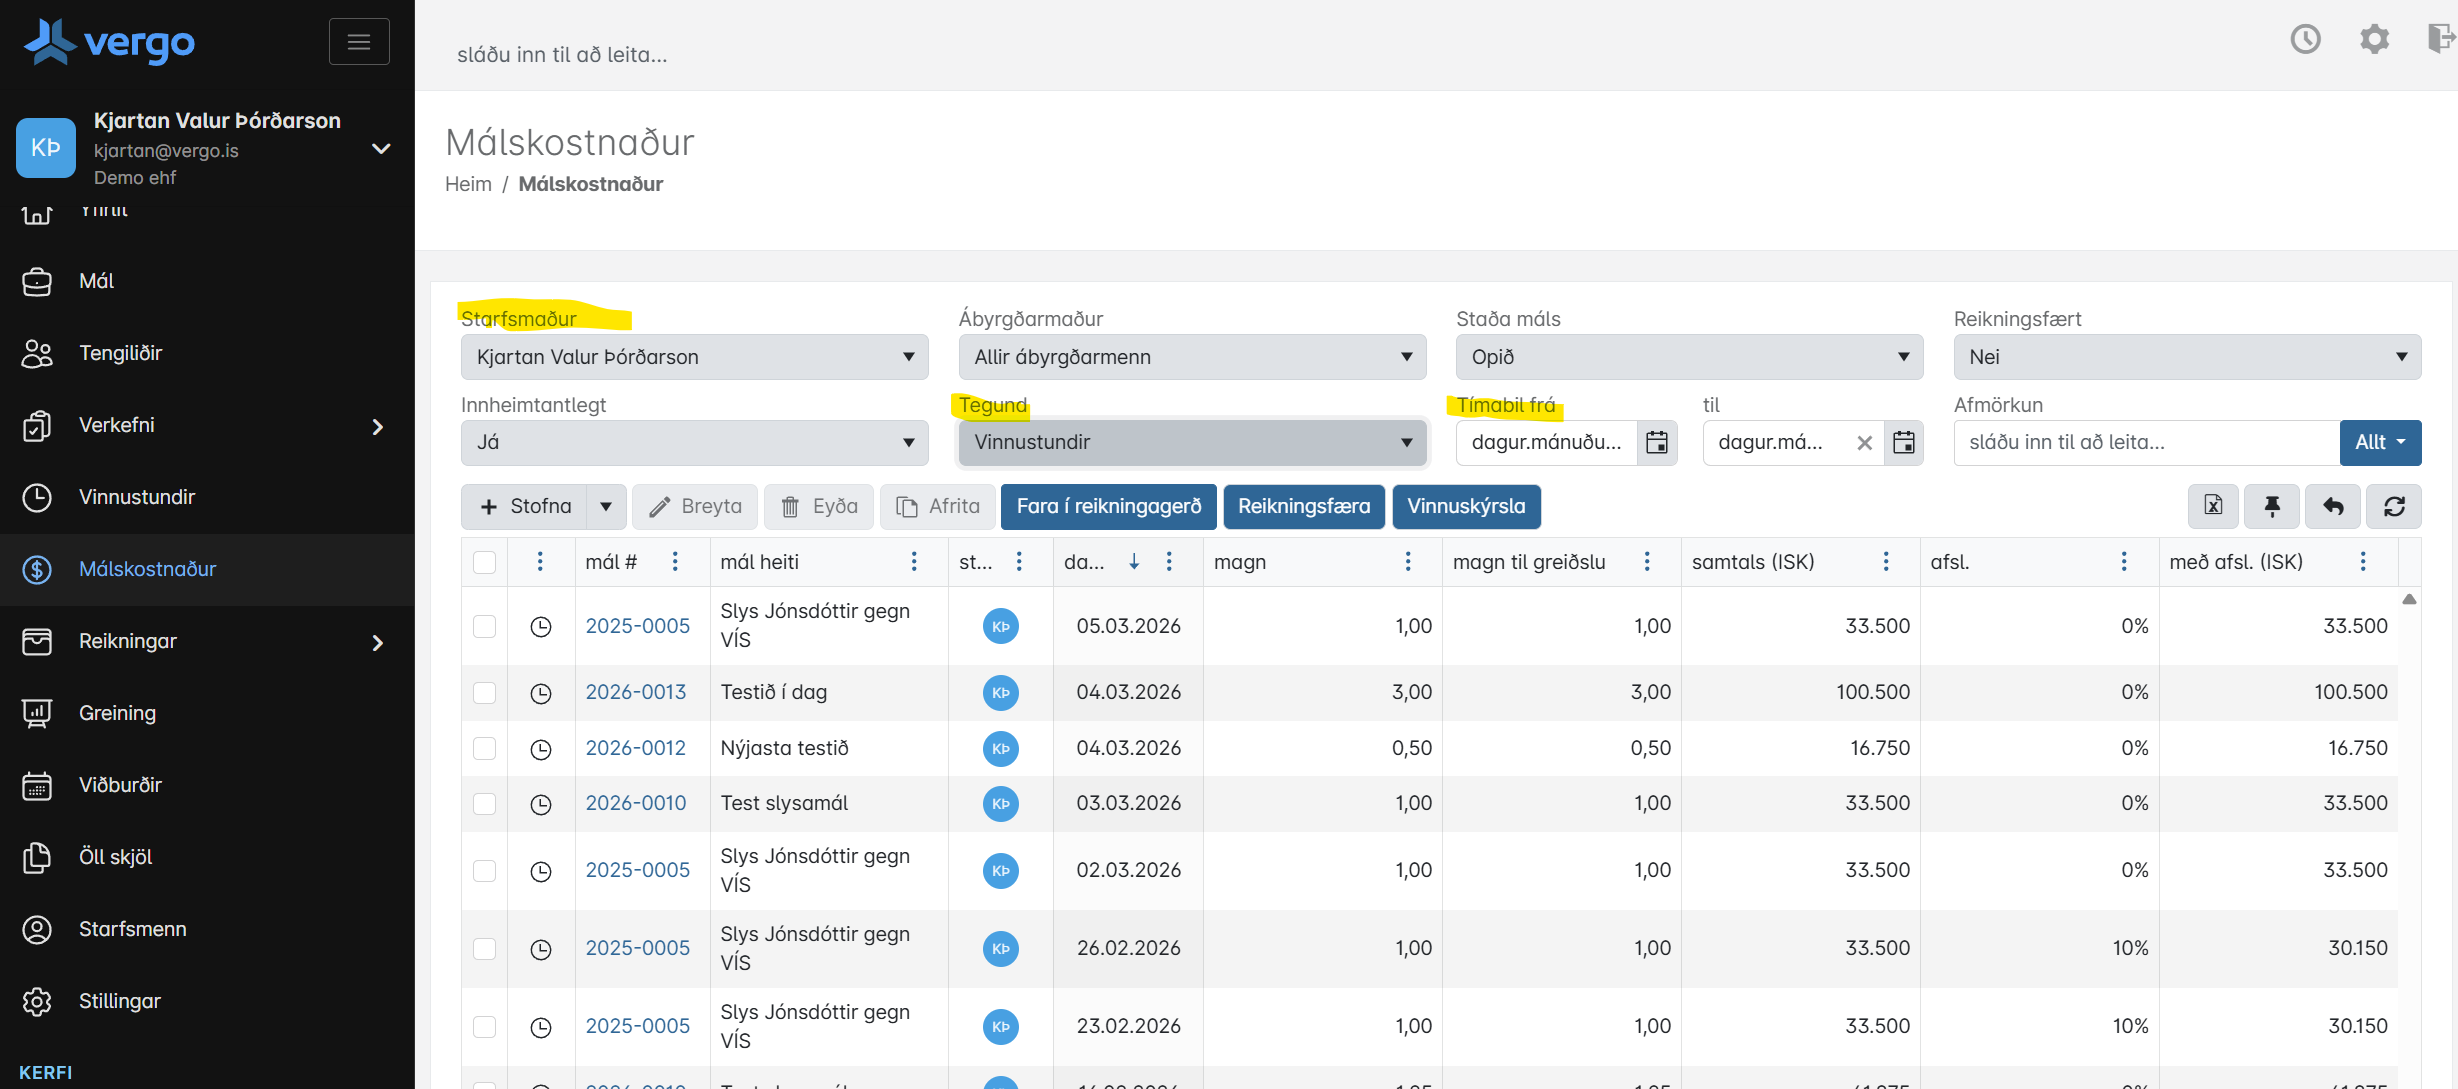Viewport: 2458px width, 1089px height.
Task: Clear the 'til' date field
Action: coord(1864,442)
